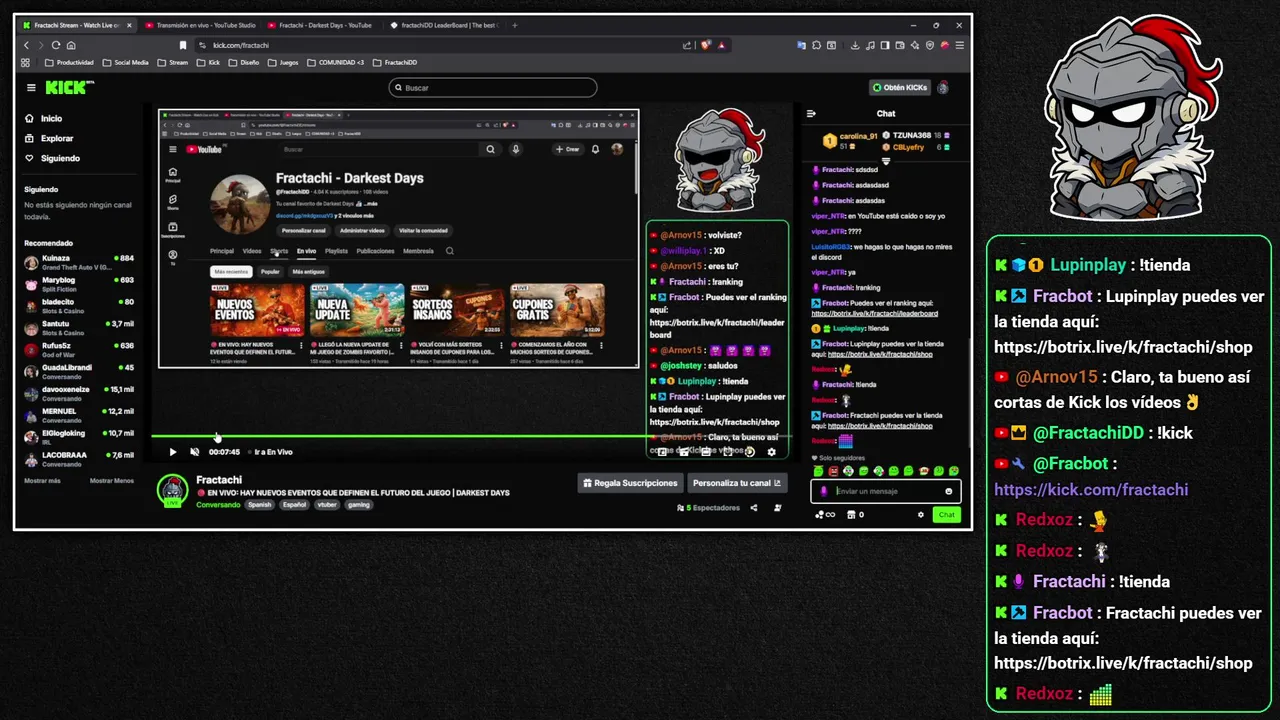The image size is (1280, 720).
Task: Open browser downloads icon
Action: point(855,45)
